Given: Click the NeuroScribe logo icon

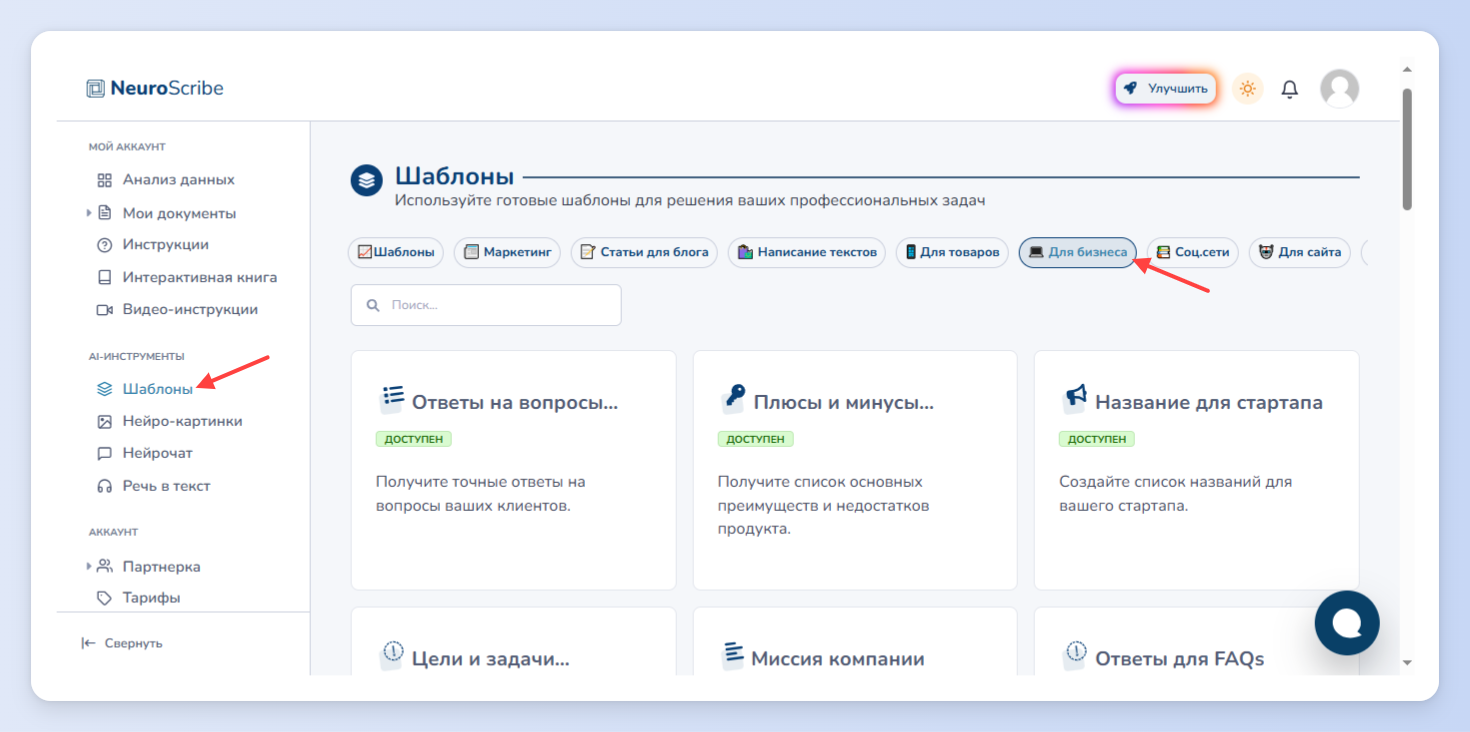Looking at the screenshot, I should click(95, 88).
